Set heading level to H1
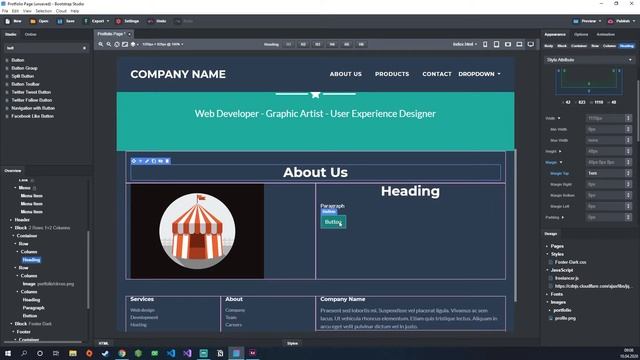The image size is (640, 360). [x=289, y=44]
